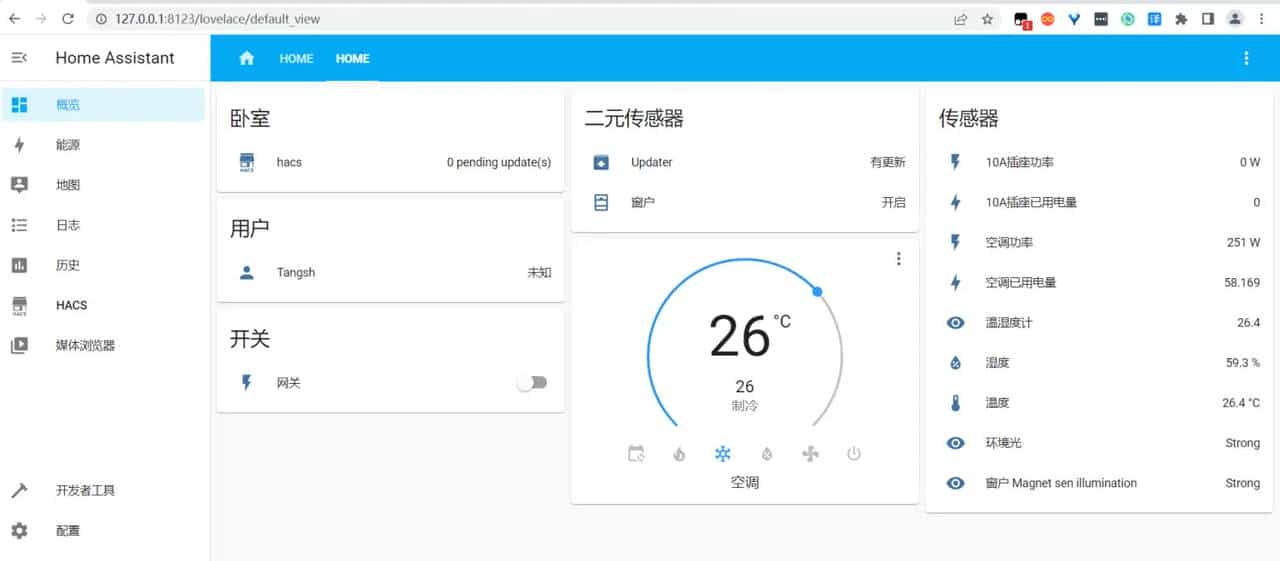Click the 59.3 % humidity value
The height and width of the screenshot is (561, 1280).
click(1243, 363)
